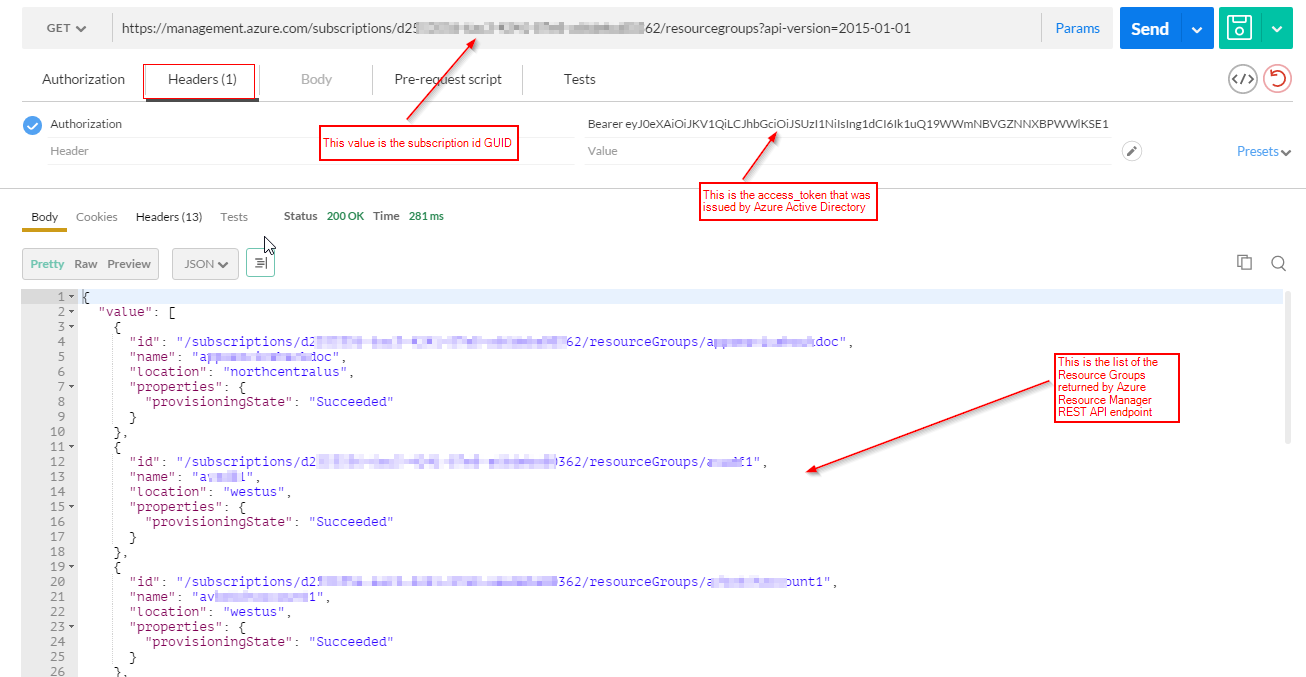Click the Bearer token value field
Viewport: 1306px width, 677px height.
[848, 124]
